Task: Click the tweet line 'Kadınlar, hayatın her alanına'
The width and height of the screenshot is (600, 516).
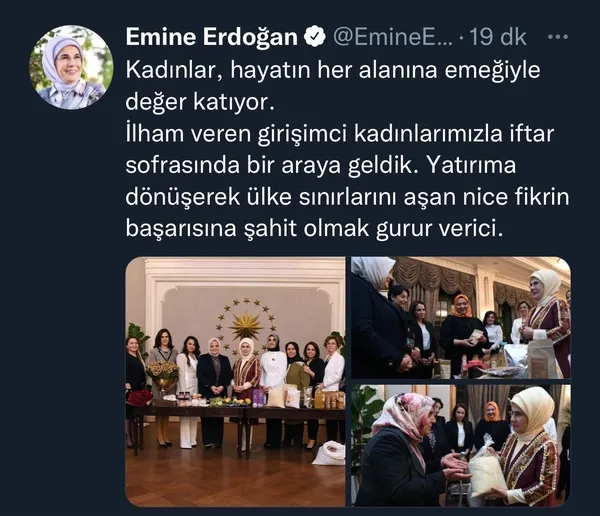Action: (x=333, y=70)
